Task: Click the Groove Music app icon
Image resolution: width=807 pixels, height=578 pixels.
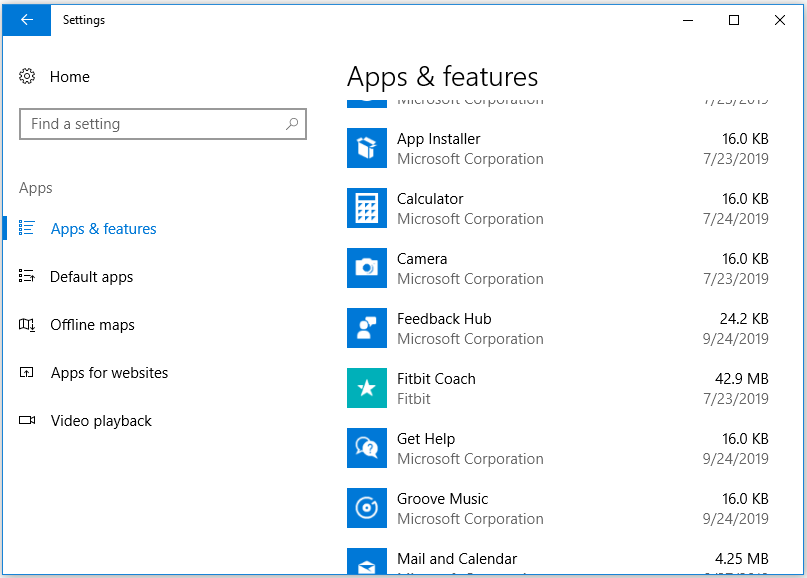Action: click(x=366, y=508)
